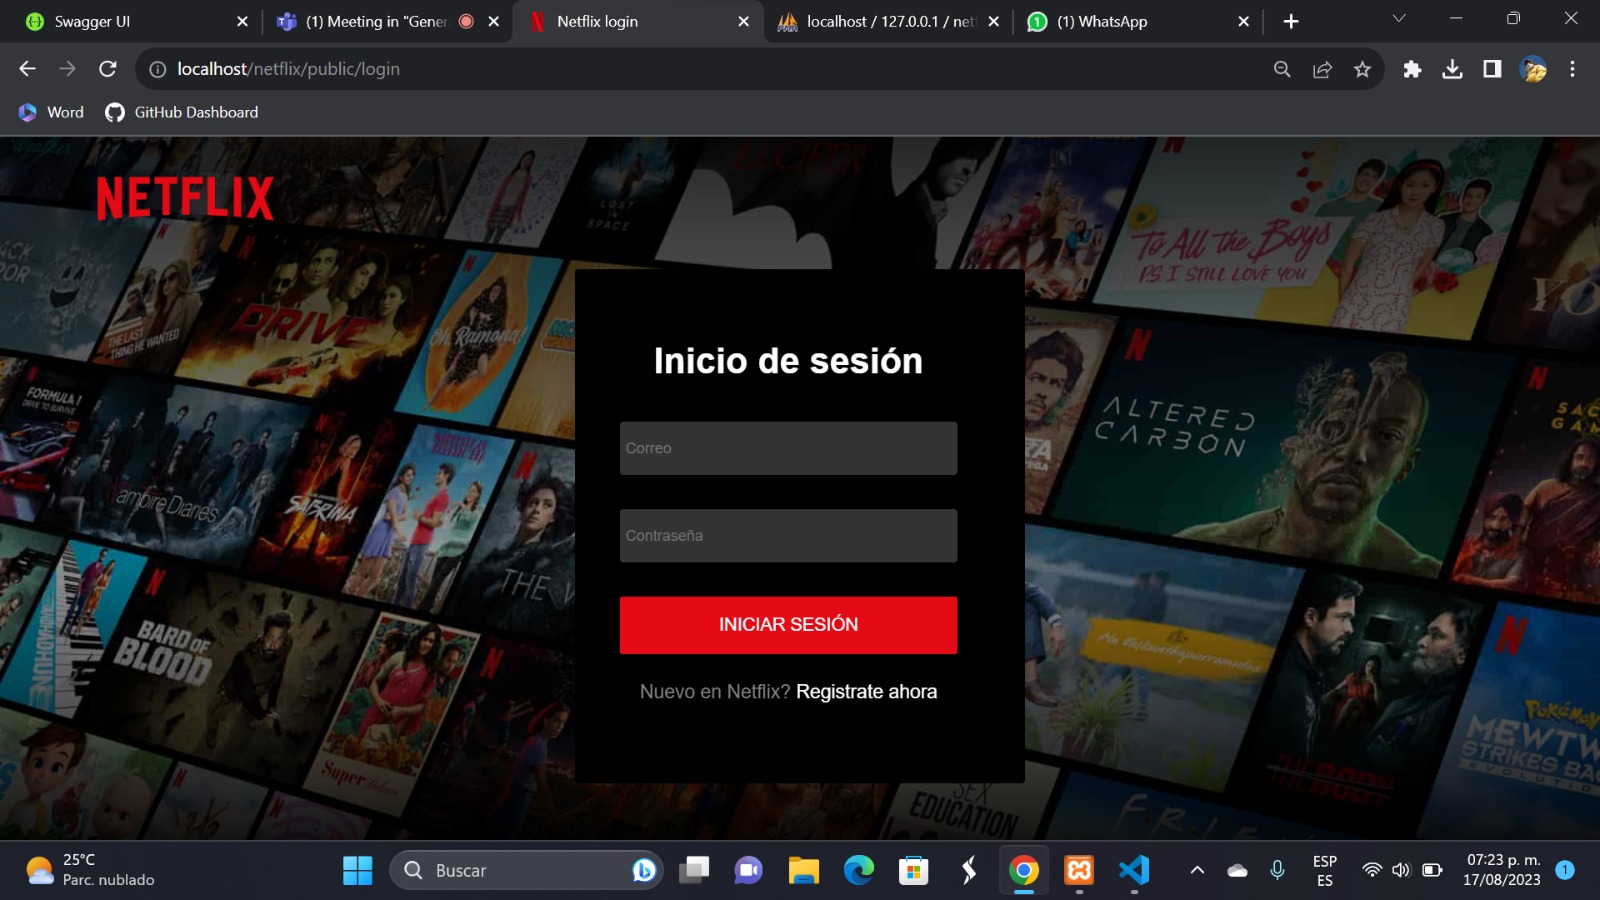This screenshot has width=1600, height=900.
Task: Click the Netflix logo
Action: click(x=185, y=198)
